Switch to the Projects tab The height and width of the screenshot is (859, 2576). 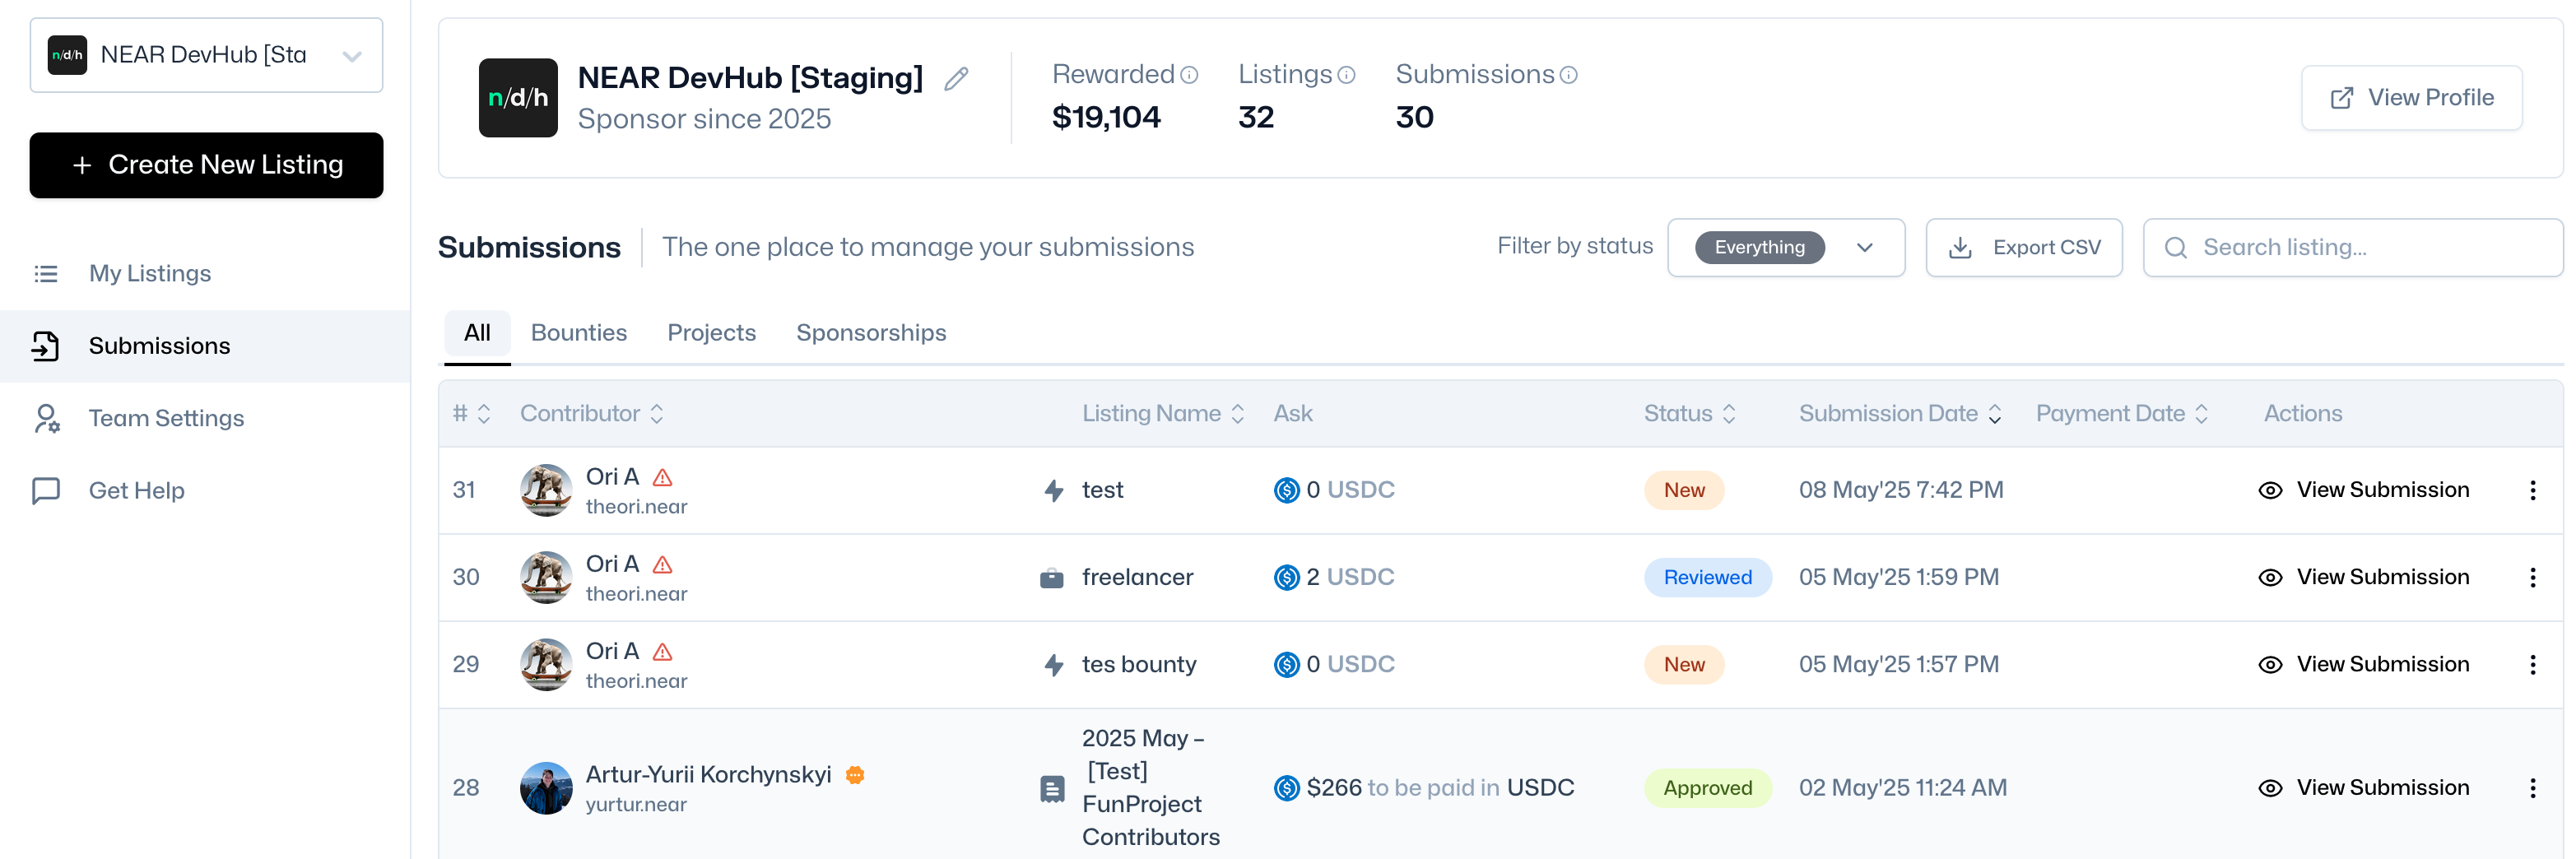tap(711, 333)
